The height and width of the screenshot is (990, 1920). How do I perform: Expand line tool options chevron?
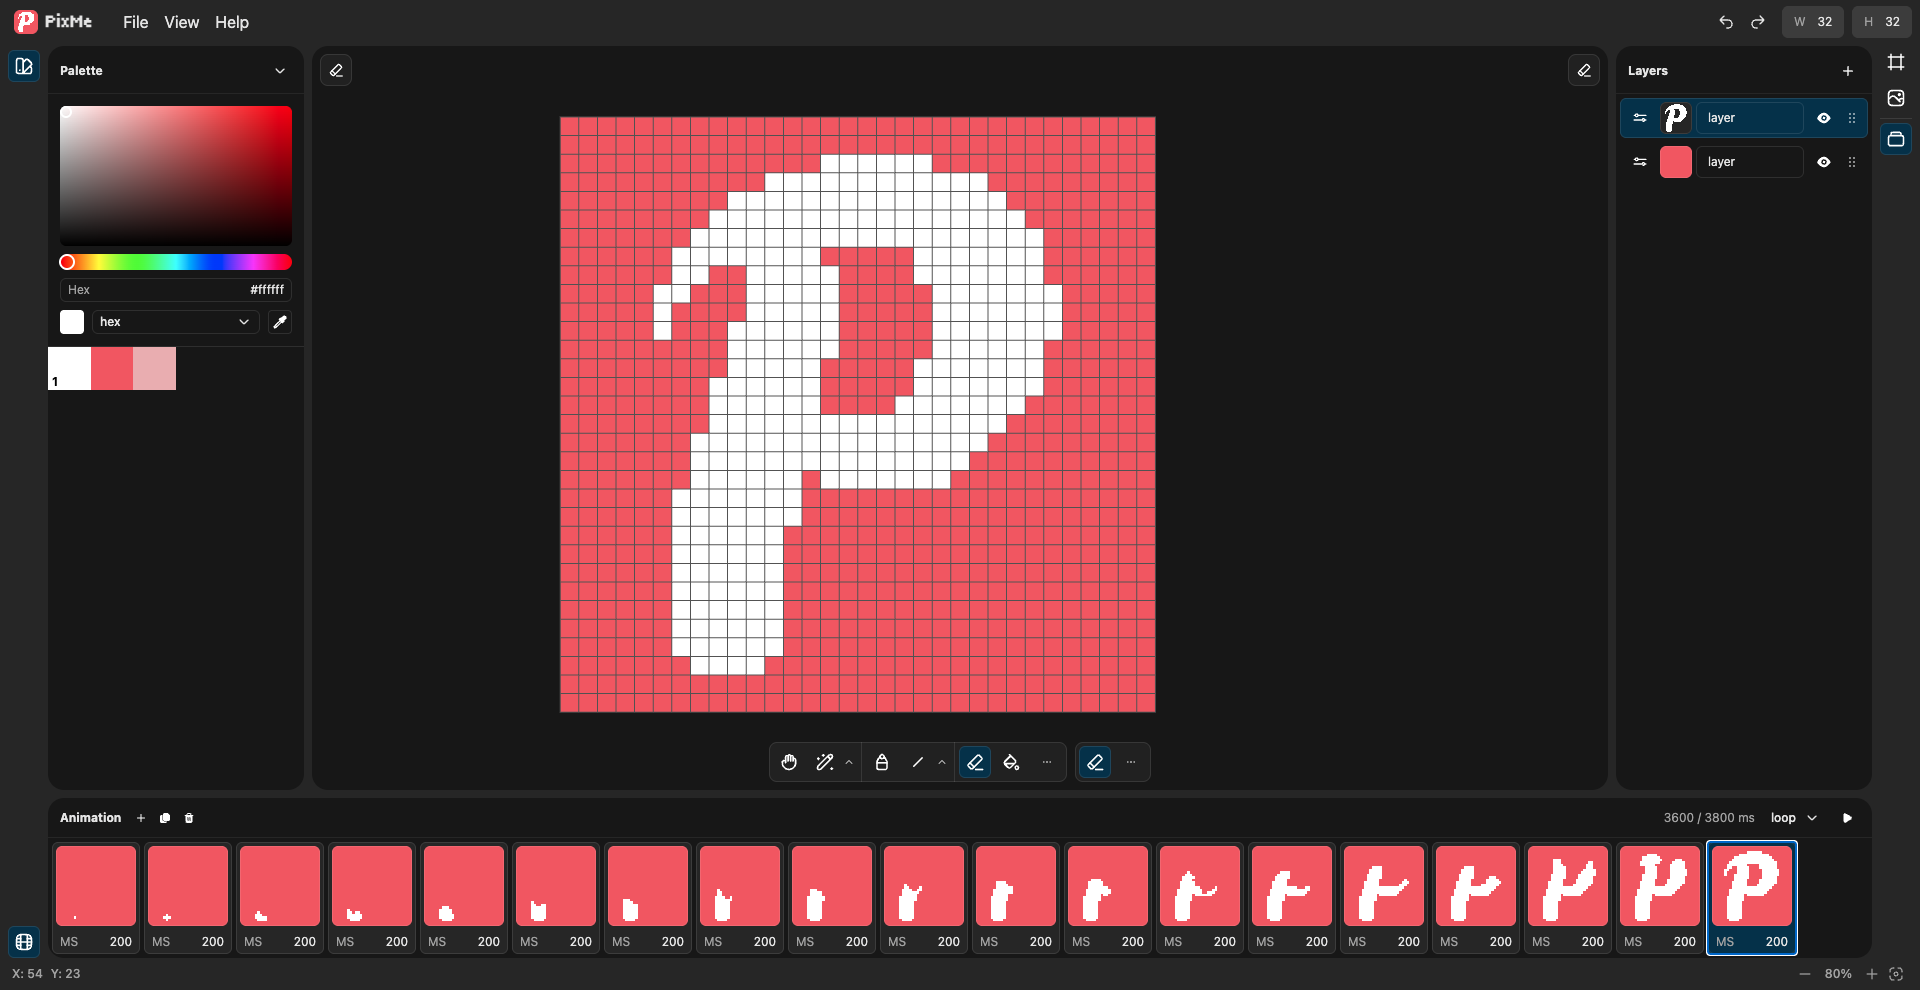tap(942, 762)
